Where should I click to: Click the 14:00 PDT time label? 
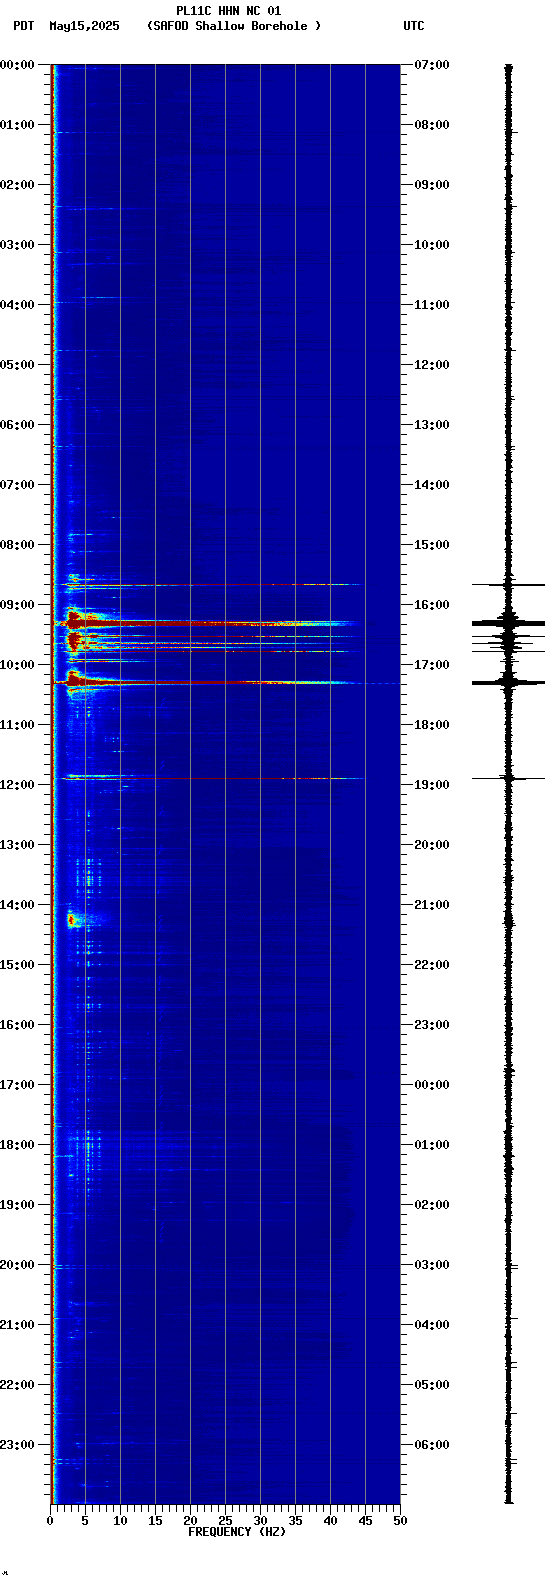point(17,905)
